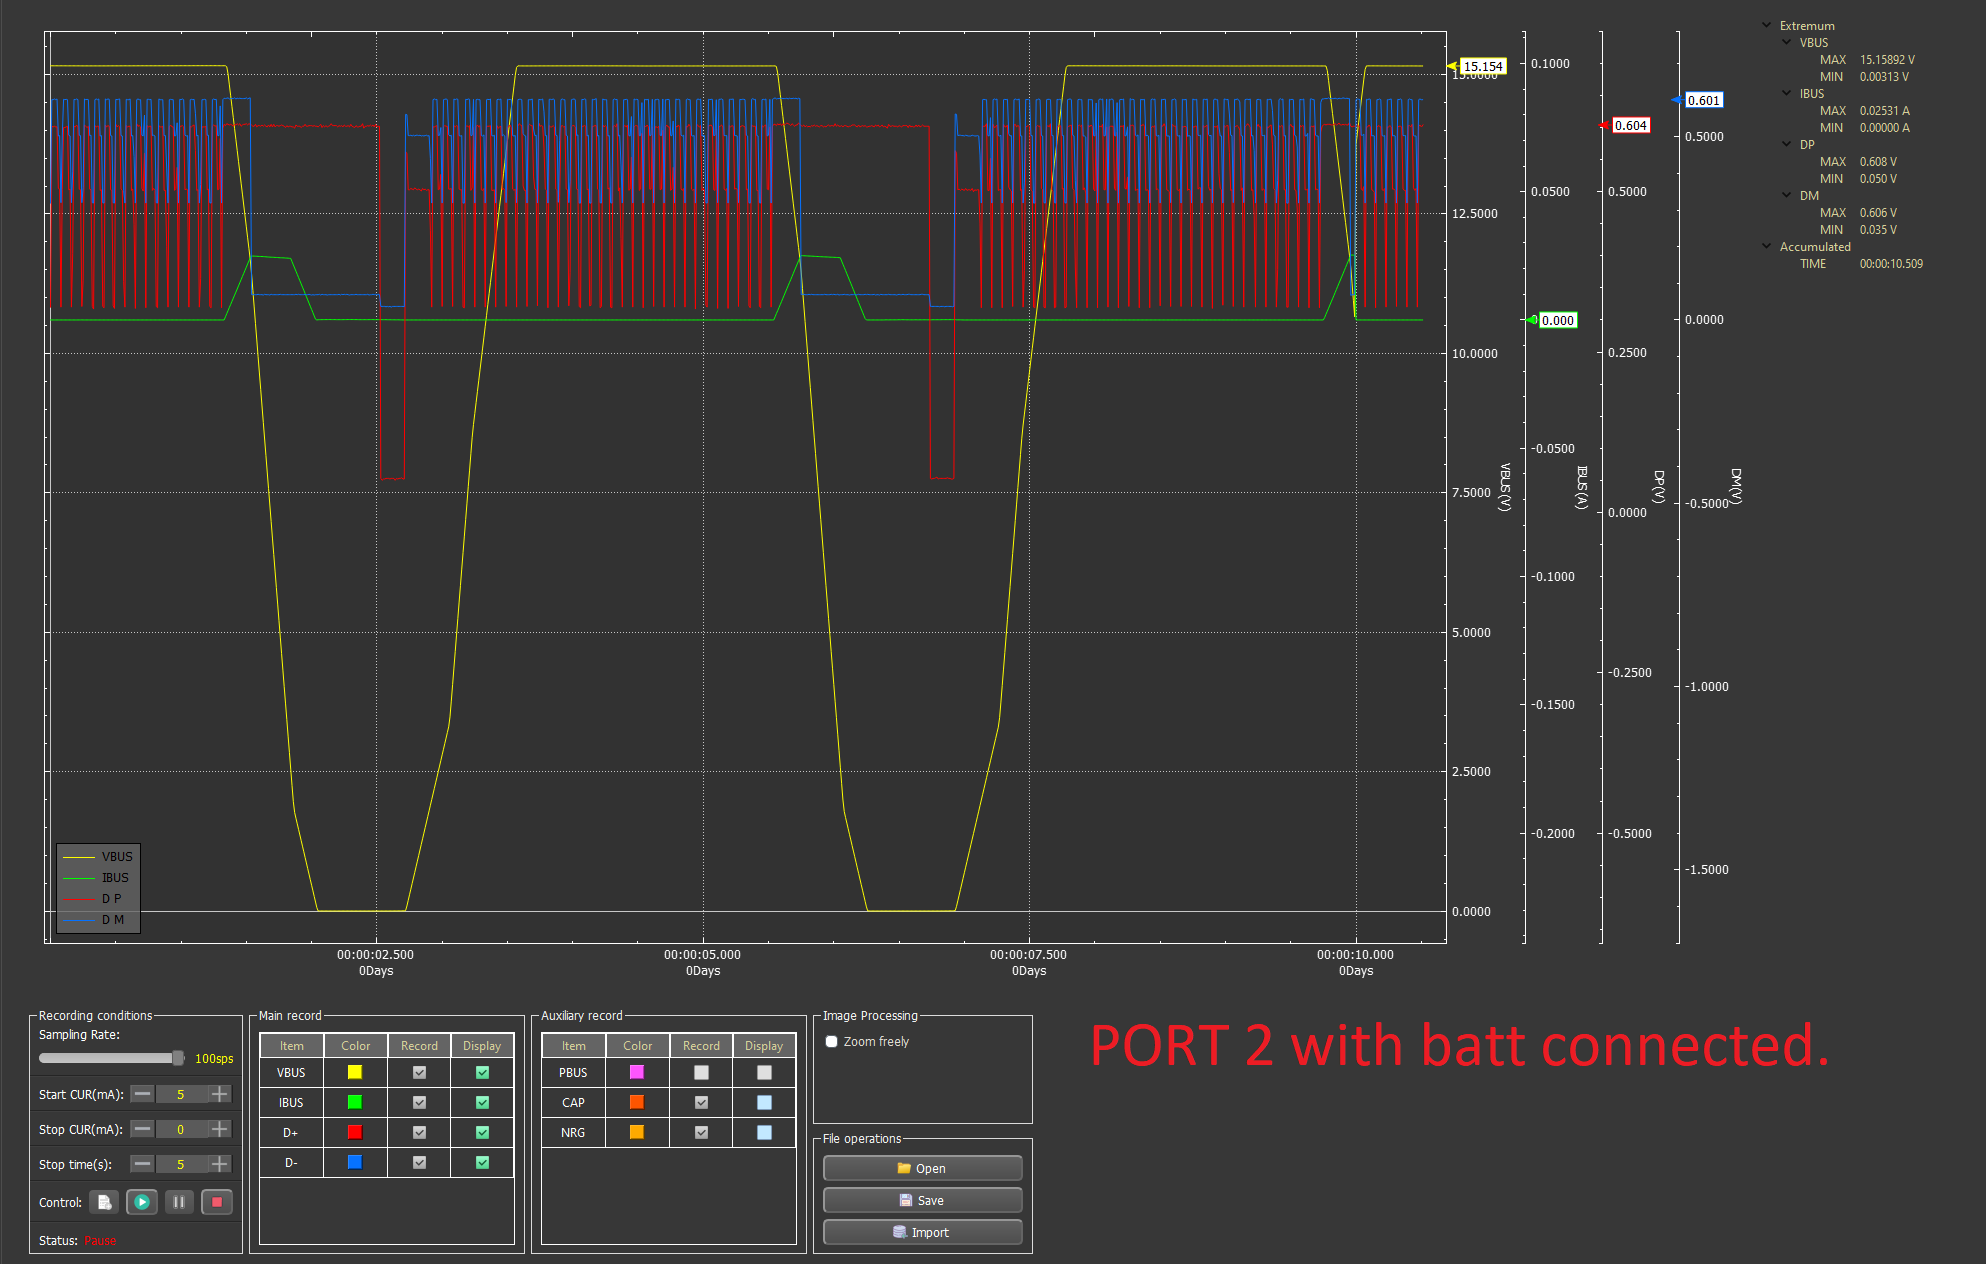The width and height of the screenshot is (1986, 1267).
Task: Increase Start CUR(mA) with the plus icon
Action: click(x=220, y=1094)
